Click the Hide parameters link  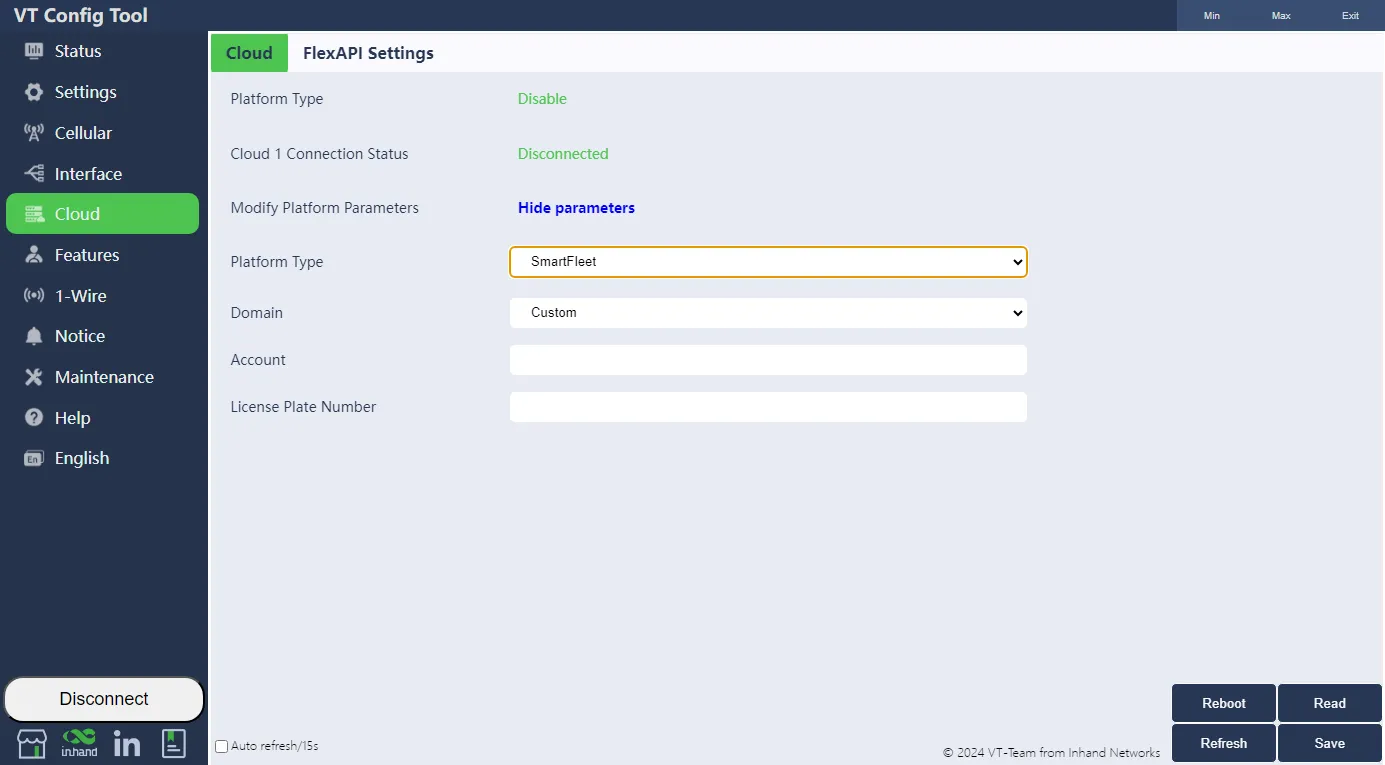coord(576,208)
